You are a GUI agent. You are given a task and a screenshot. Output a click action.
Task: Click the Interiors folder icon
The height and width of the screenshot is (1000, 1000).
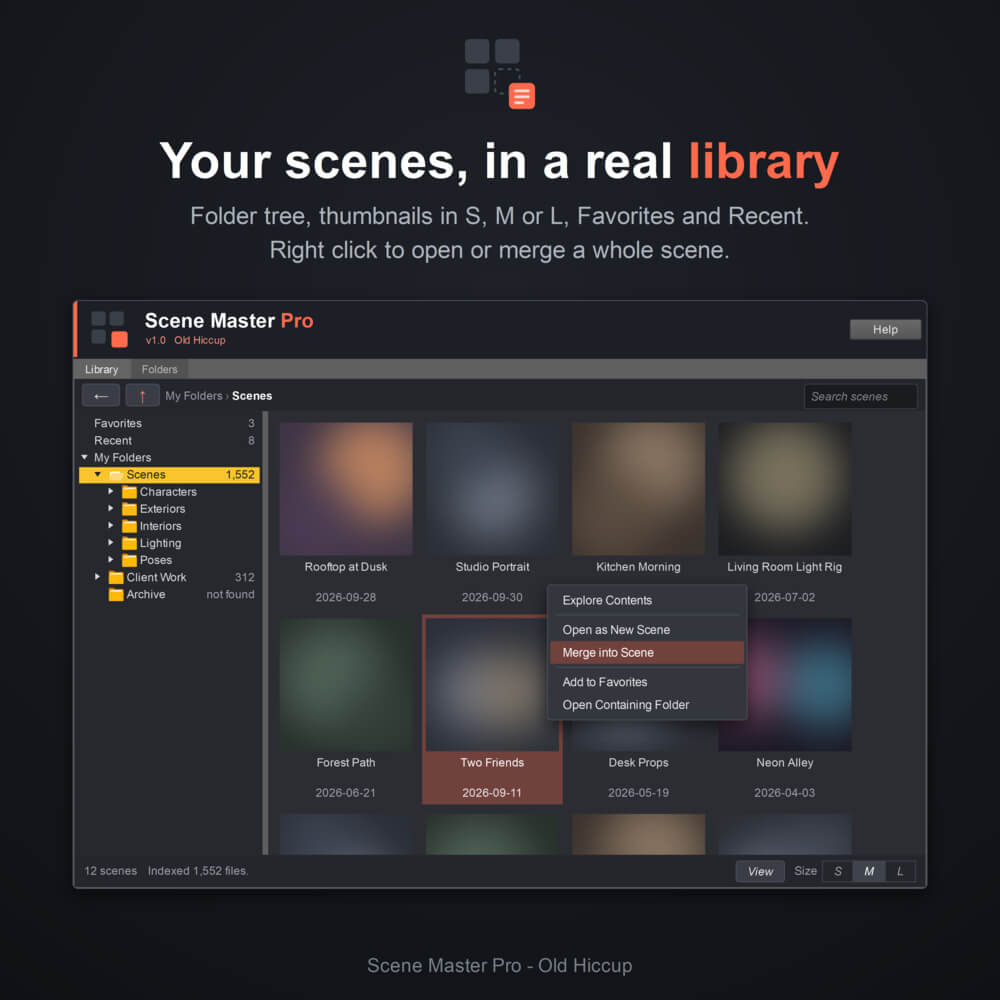[x=129, y=526]
